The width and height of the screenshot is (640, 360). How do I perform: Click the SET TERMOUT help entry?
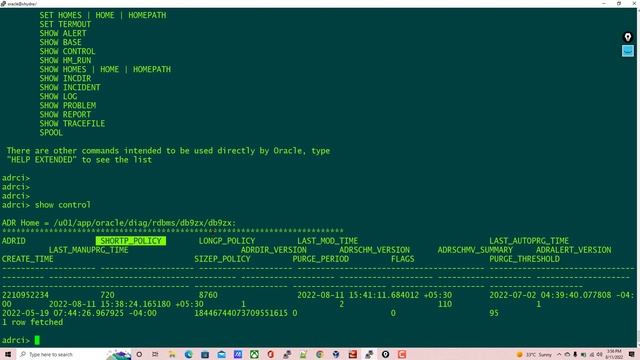click(65, 24)
